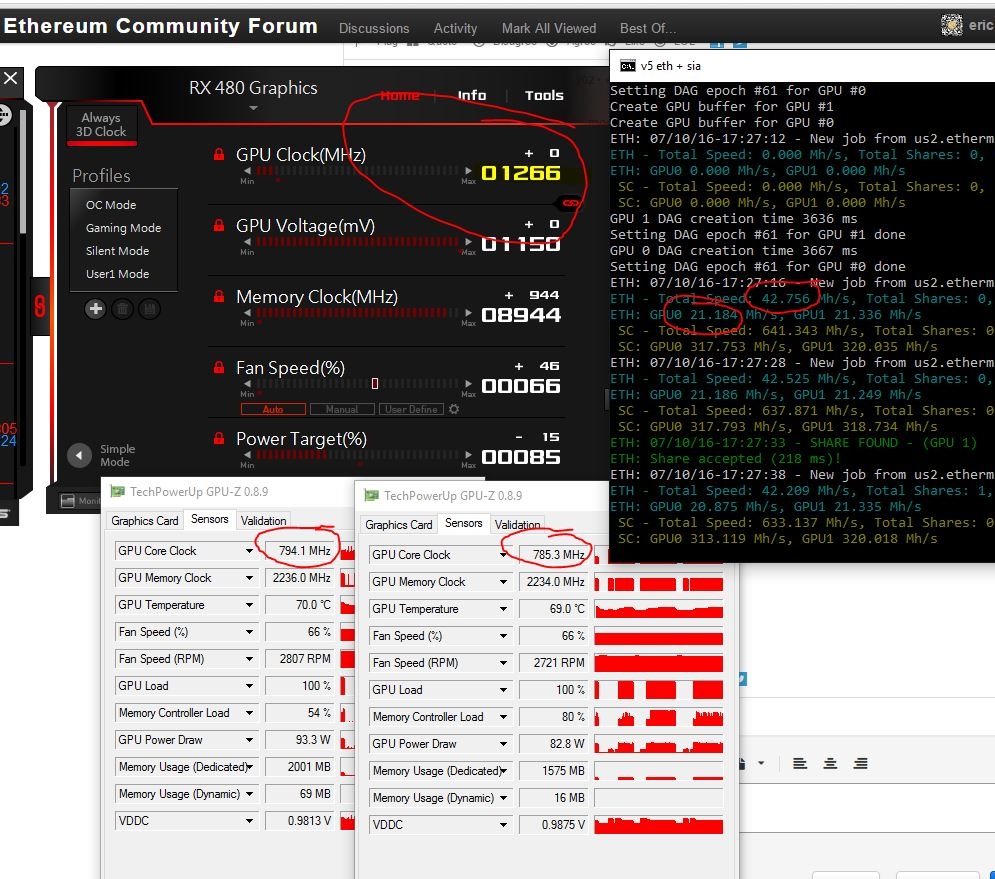This screenshot has width=995, height=879.
Task: Set fan control to User Define
Action: [411, 409]
